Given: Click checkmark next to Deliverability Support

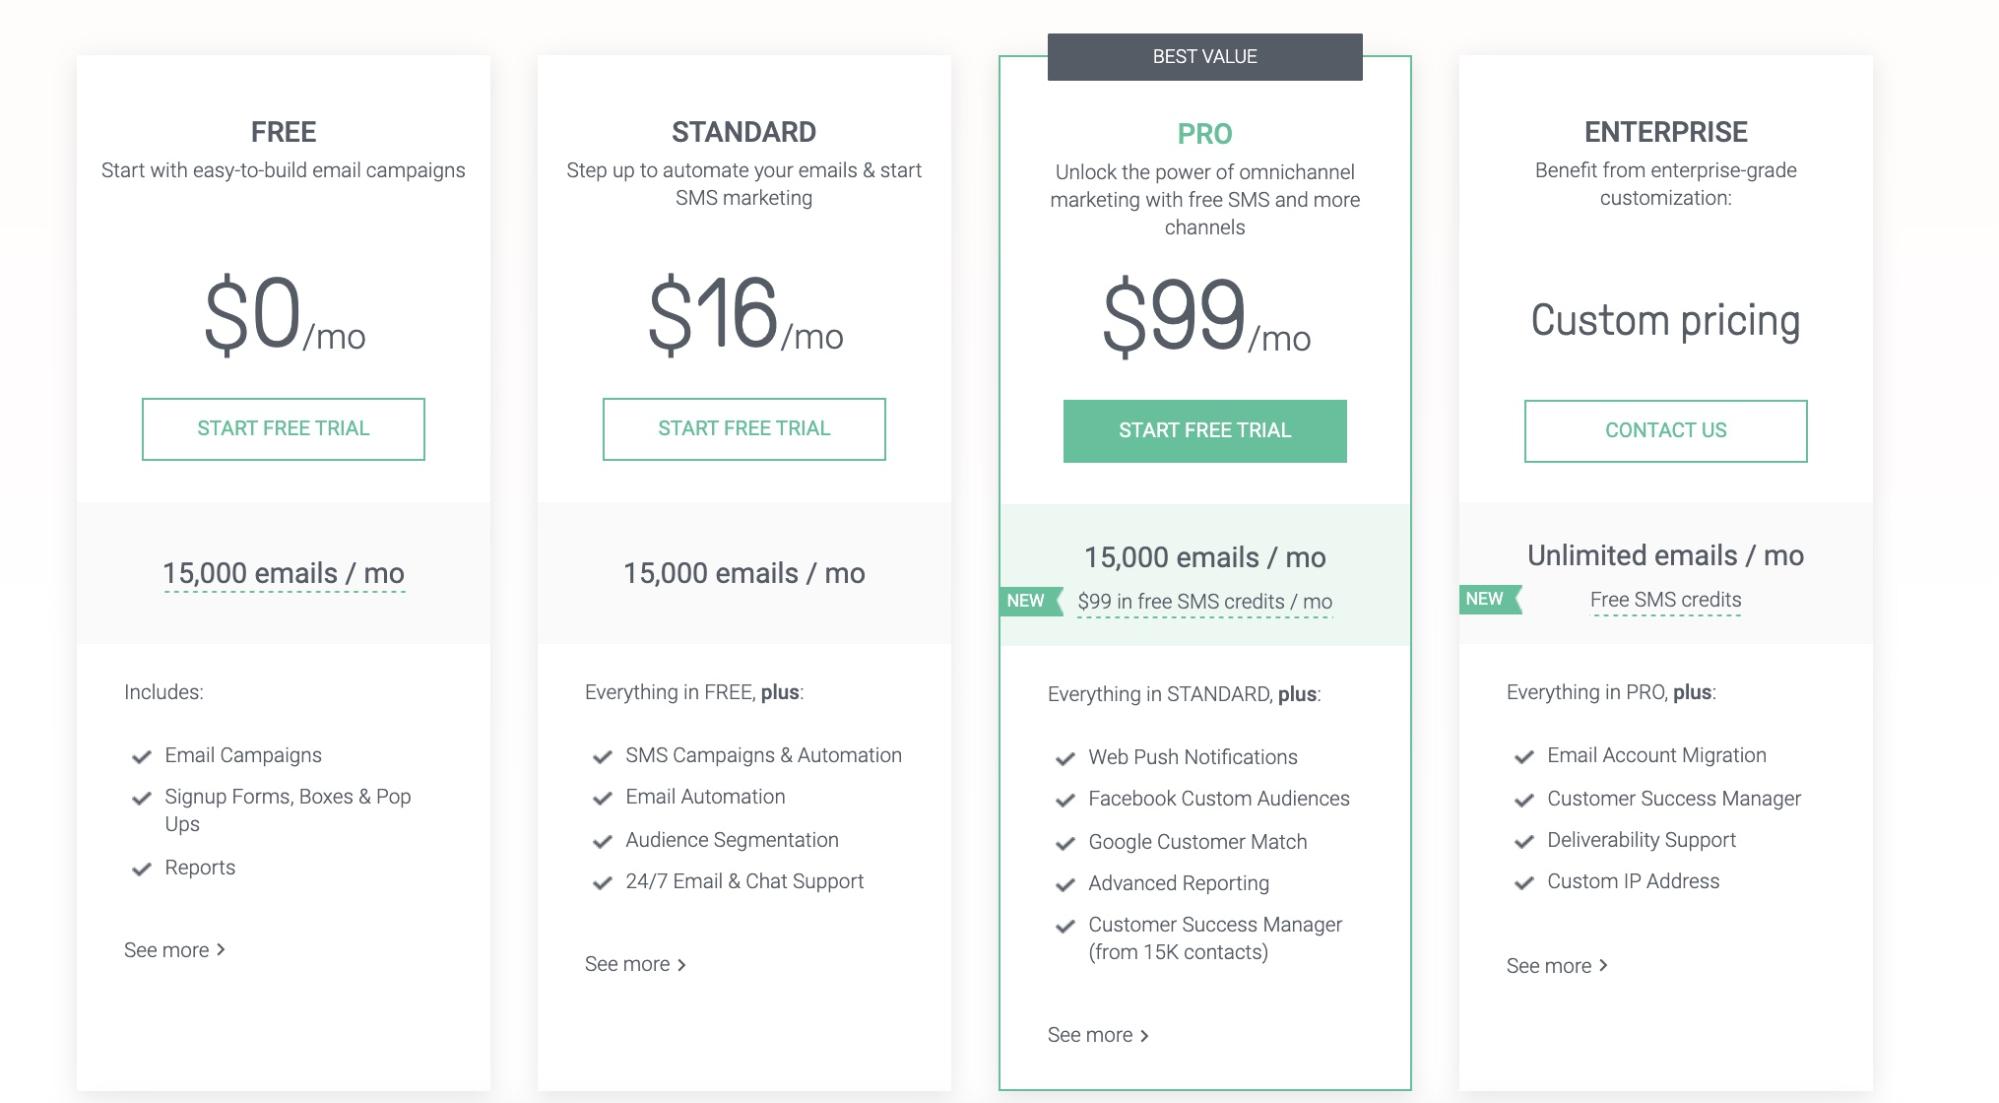Looking at the screenshot, I should click(1524, 841).
